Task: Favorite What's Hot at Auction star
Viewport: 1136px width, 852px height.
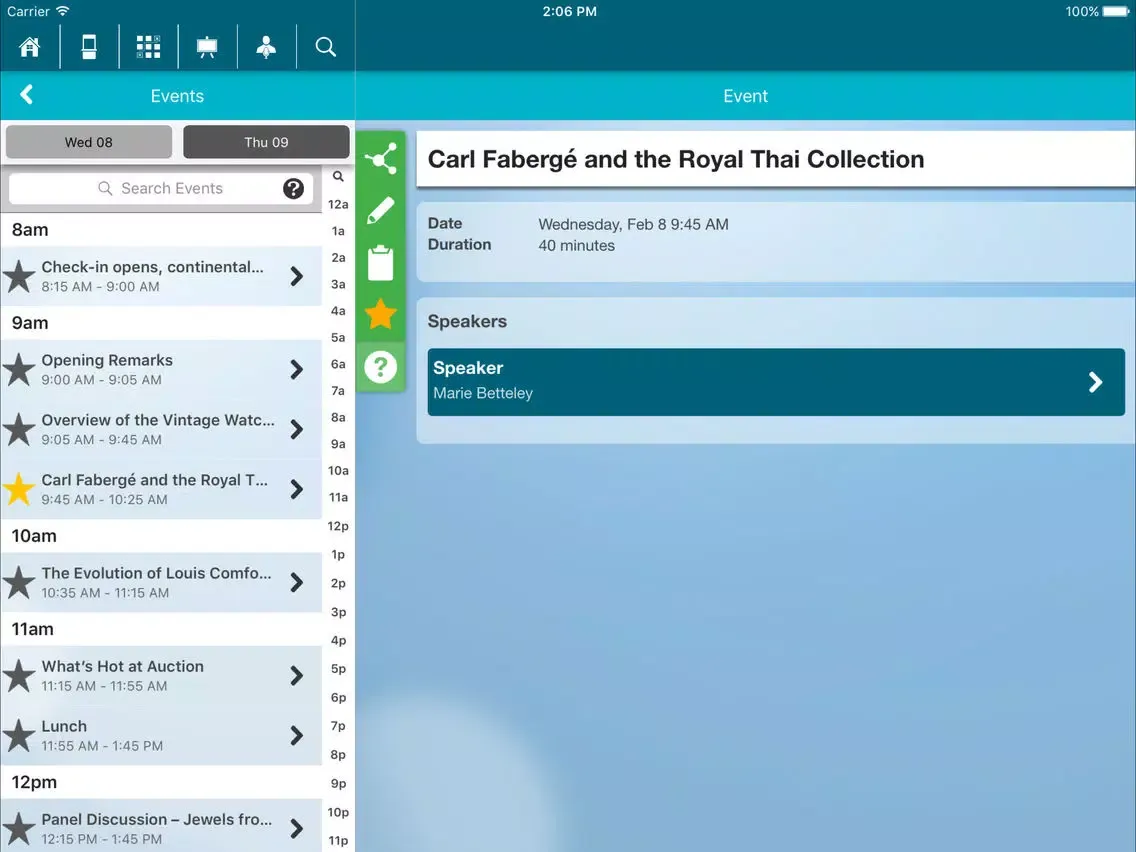Action: pos(19,676)
